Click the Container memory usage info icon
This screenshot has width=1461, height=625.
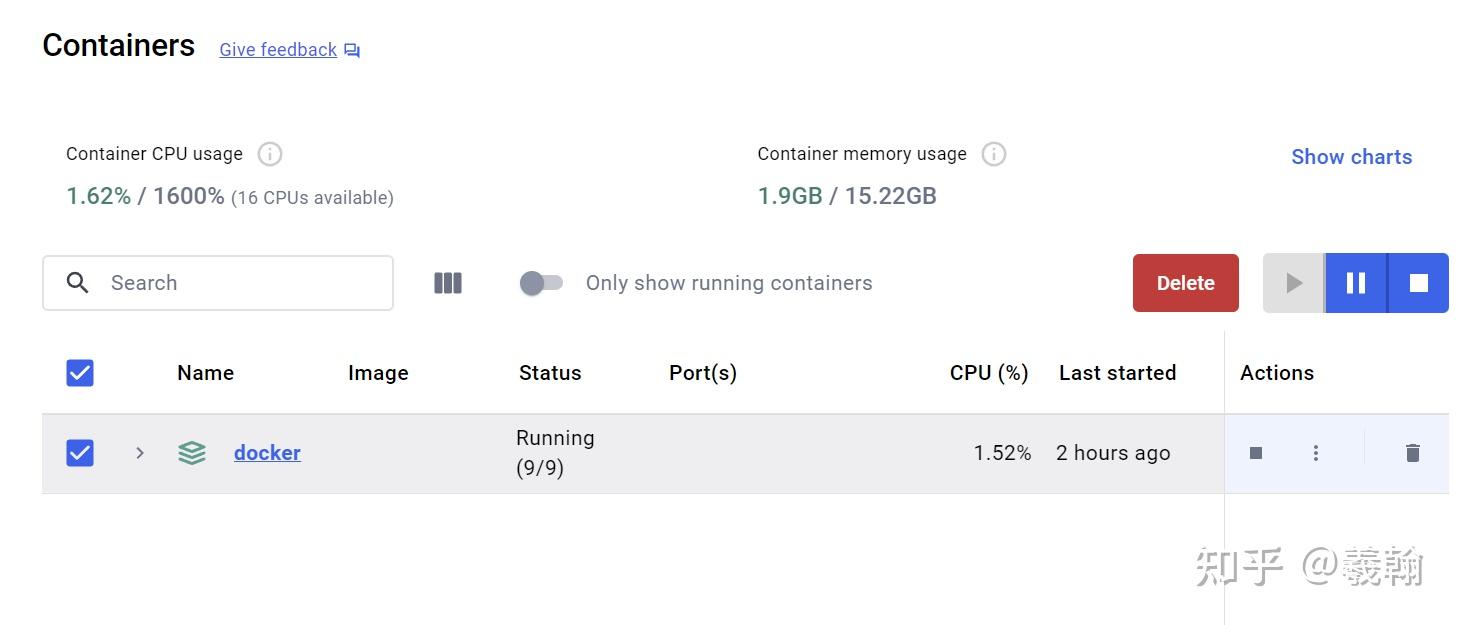[x=993, y=153]
